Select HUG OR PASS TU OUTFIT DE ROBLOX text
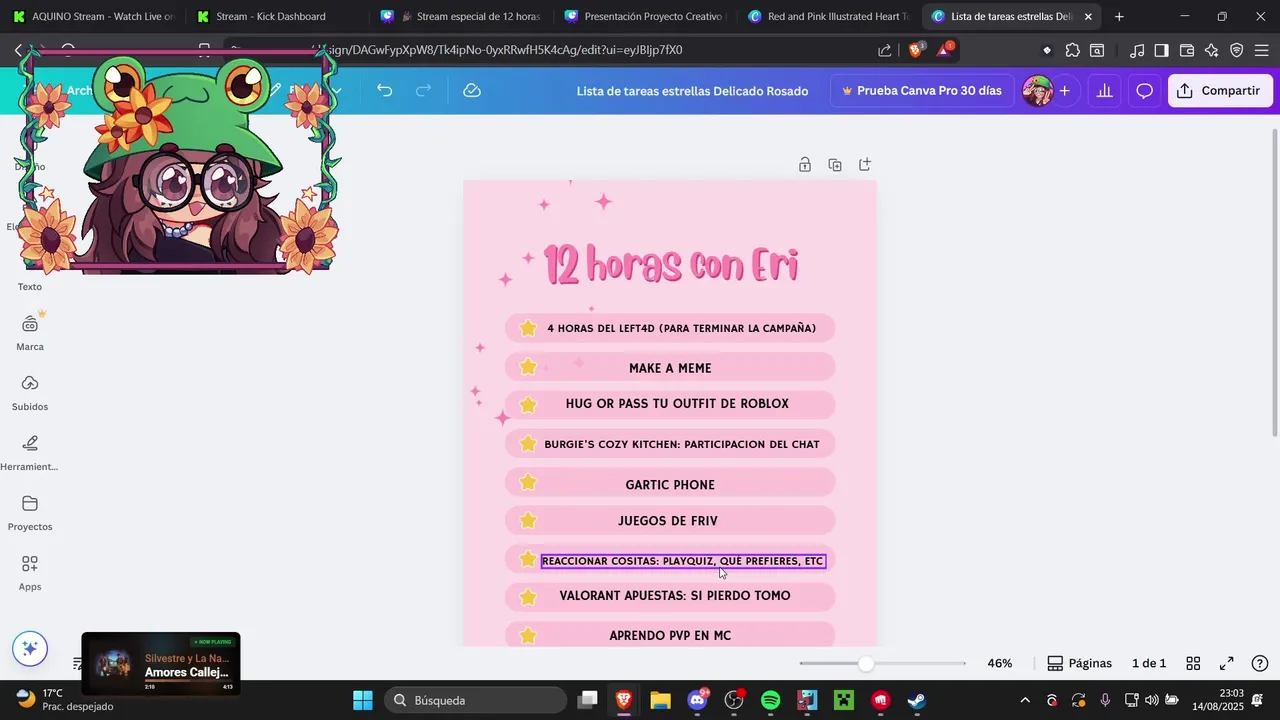This screenshot has width=1280, height=720. (677, 403)
